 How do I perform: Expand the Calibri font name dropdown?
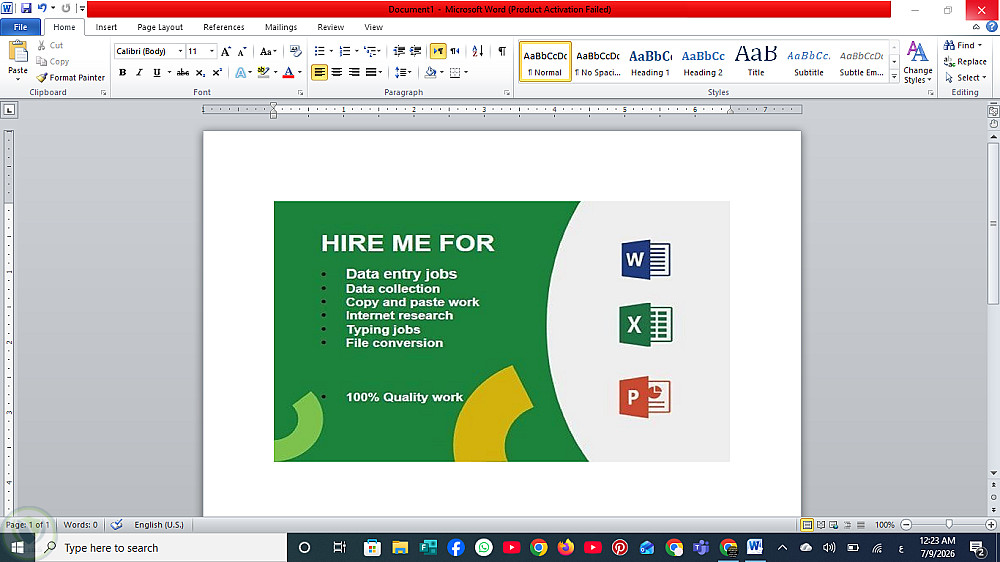(180, 51)
